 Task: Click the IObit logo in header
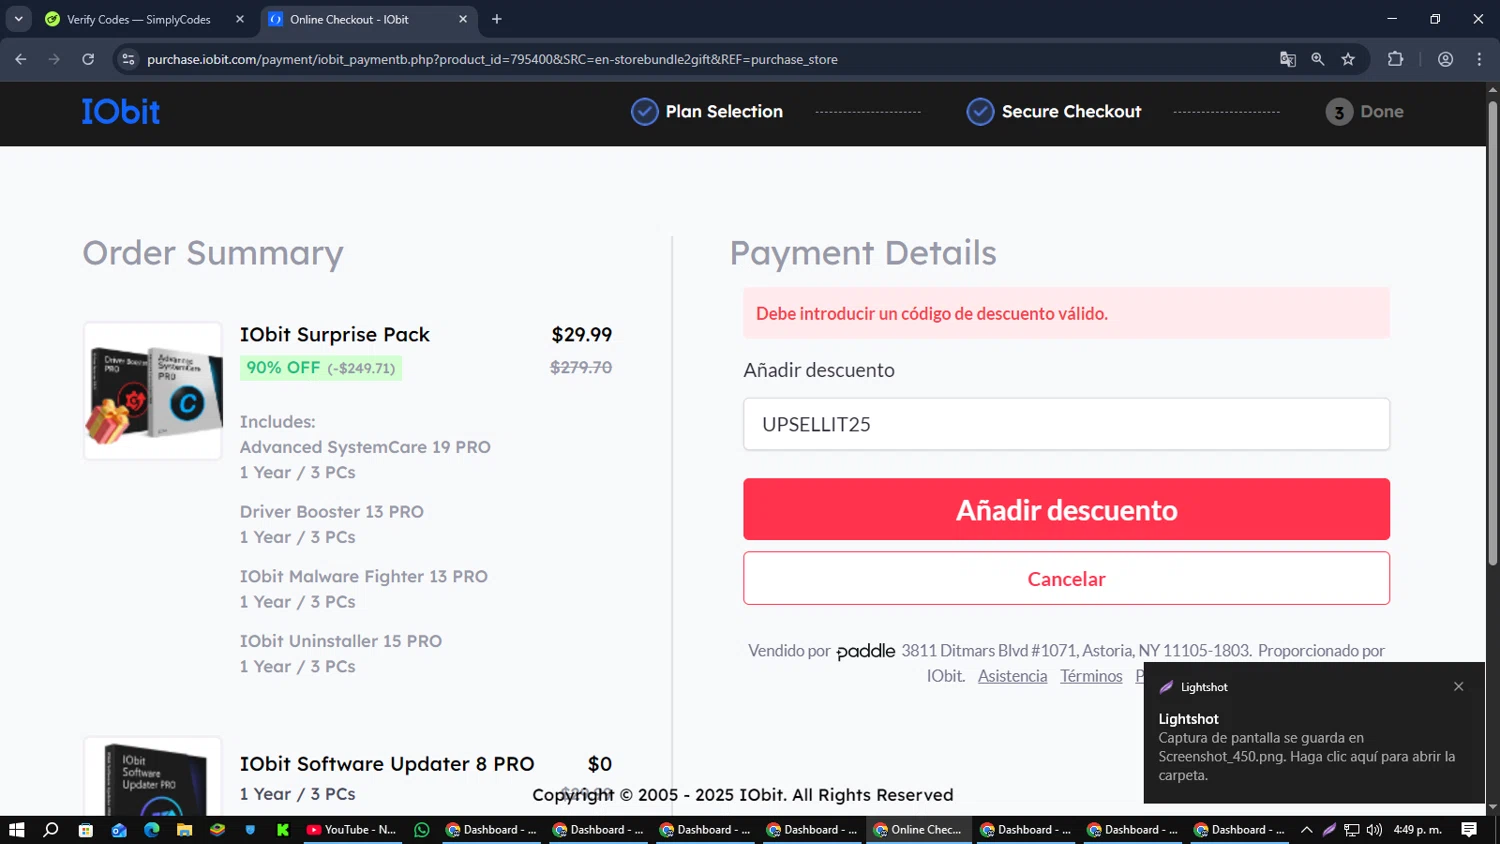pos(120,112)
